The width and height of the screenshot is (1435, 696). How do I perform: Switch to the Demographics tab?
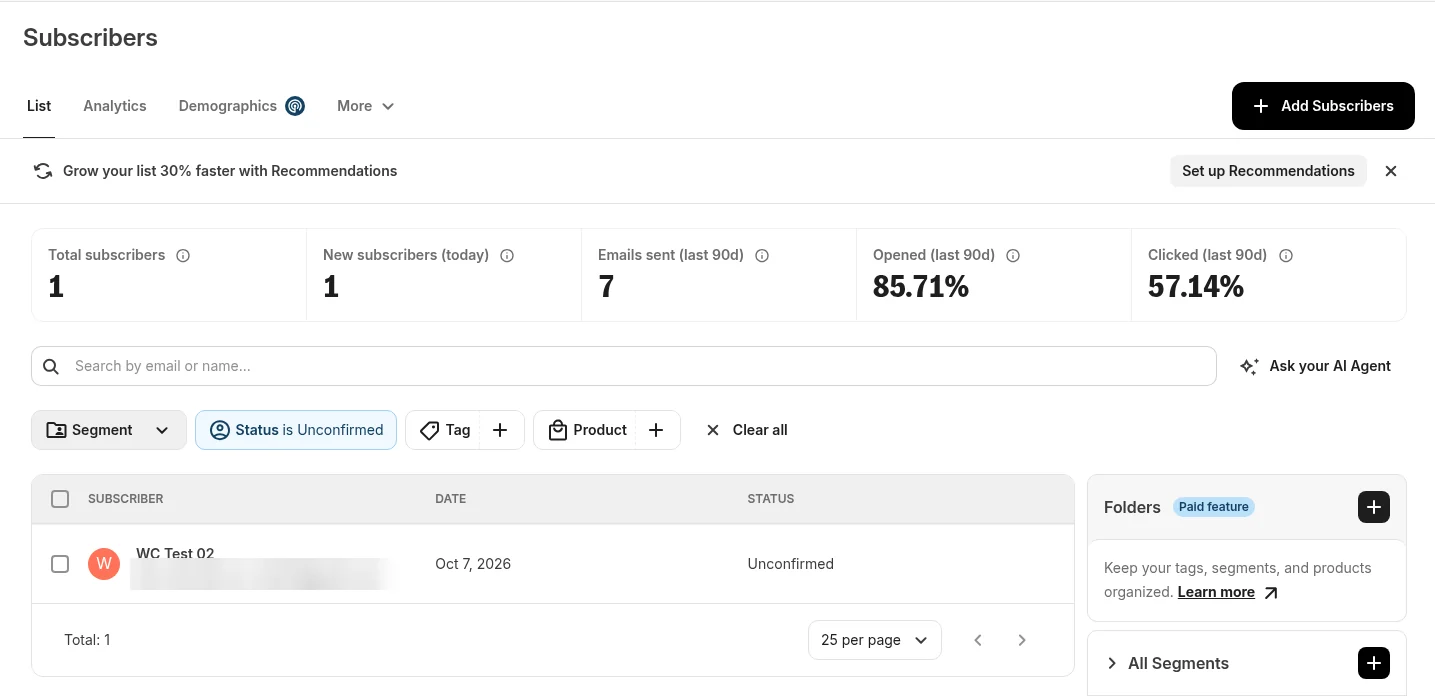(228, 106)
